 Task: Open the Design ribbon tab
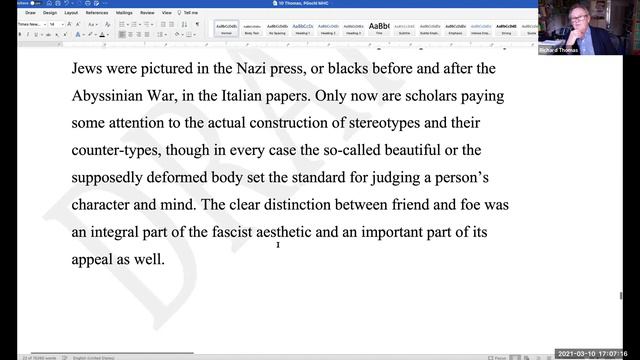click(x=50, y=13)
